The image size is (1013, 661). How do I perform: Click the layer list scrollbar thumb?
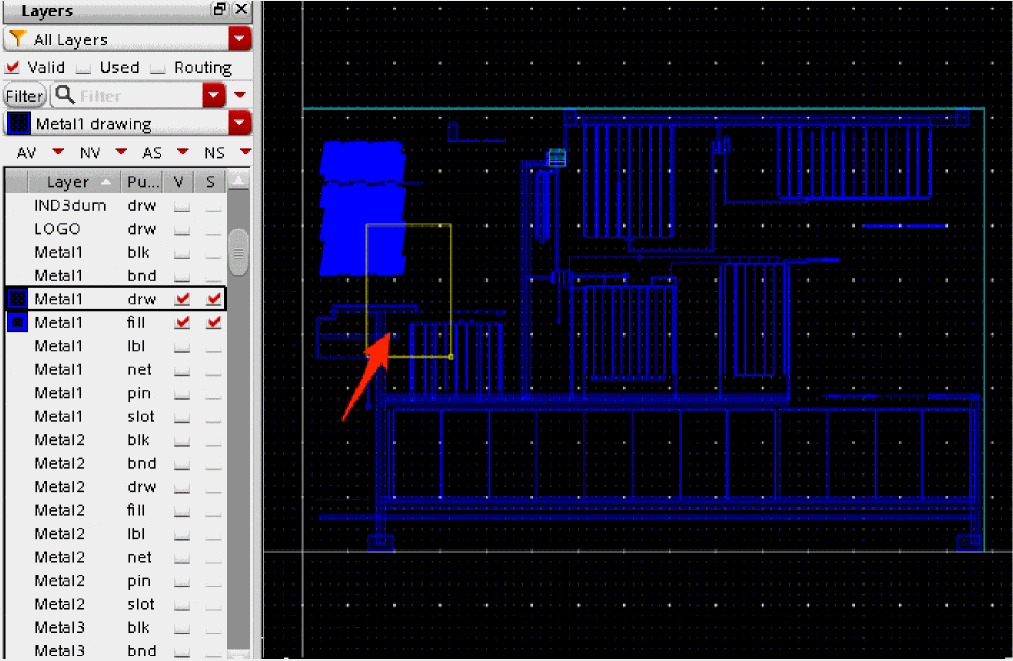tap(238, 252)
